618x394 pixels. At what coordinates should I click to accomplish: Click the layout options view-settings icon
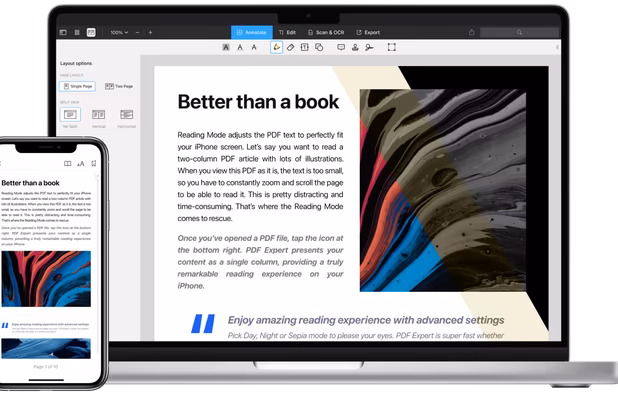pos(91,32)
